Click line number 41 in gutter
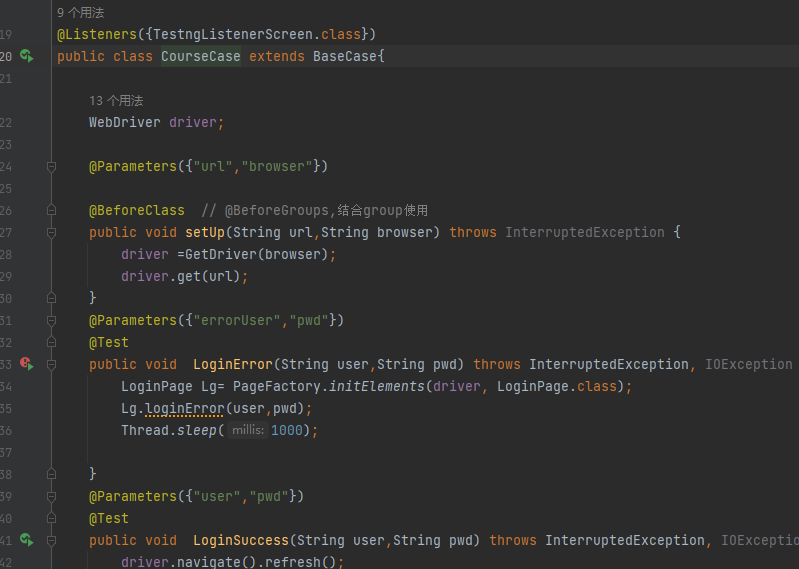This screenshot has height=569, width=799. tap(6, 540)
